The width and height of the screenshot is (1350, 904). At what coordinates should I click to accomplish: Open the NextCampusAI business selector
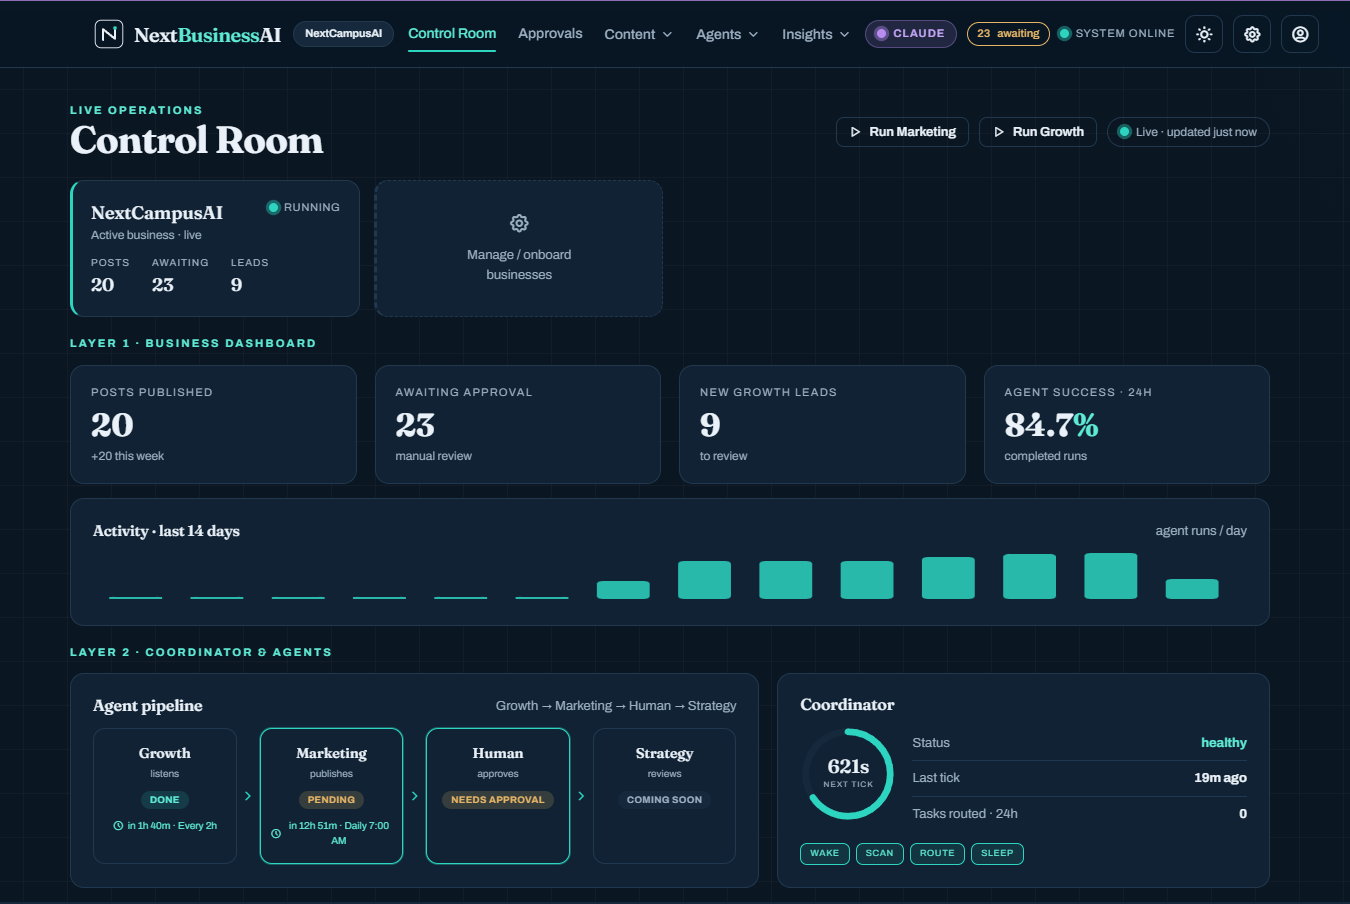click(x=343, y=34)
